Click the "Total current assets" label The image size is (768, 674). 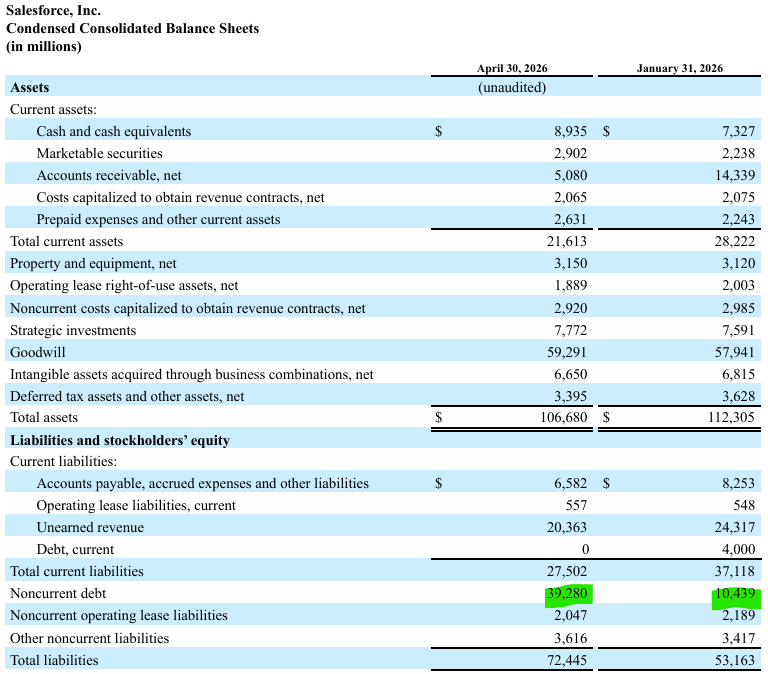click(67, 241)
